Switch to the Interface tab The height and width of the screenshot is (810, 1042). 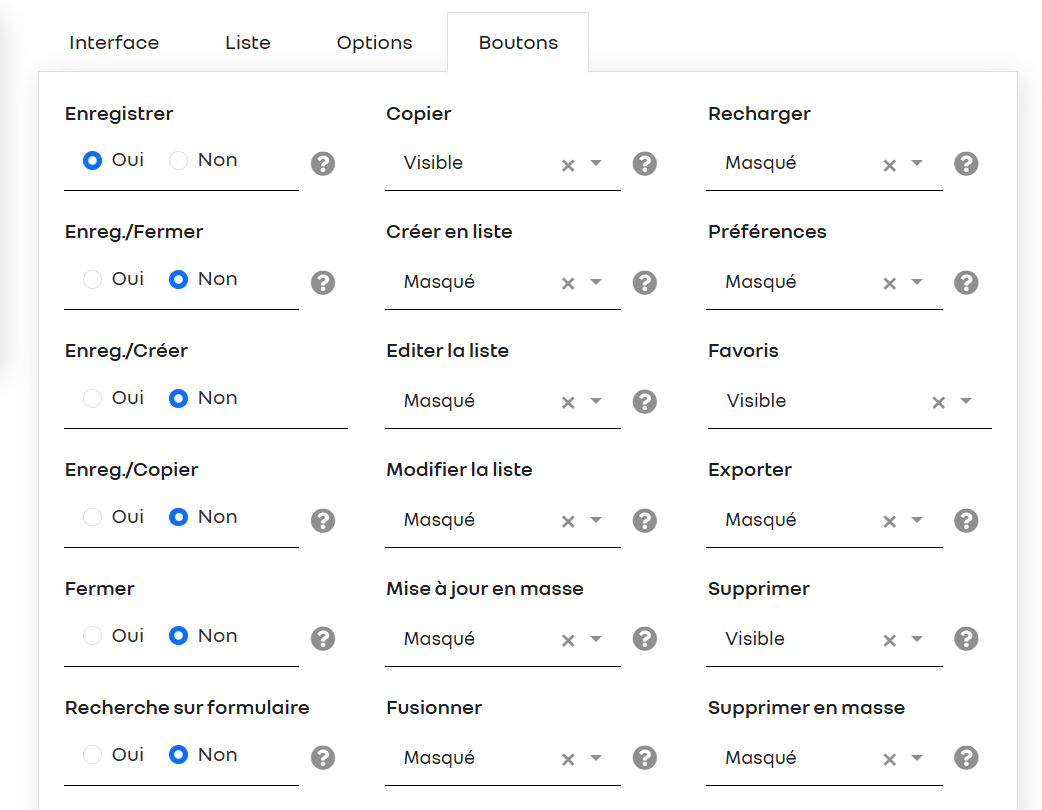114,43
